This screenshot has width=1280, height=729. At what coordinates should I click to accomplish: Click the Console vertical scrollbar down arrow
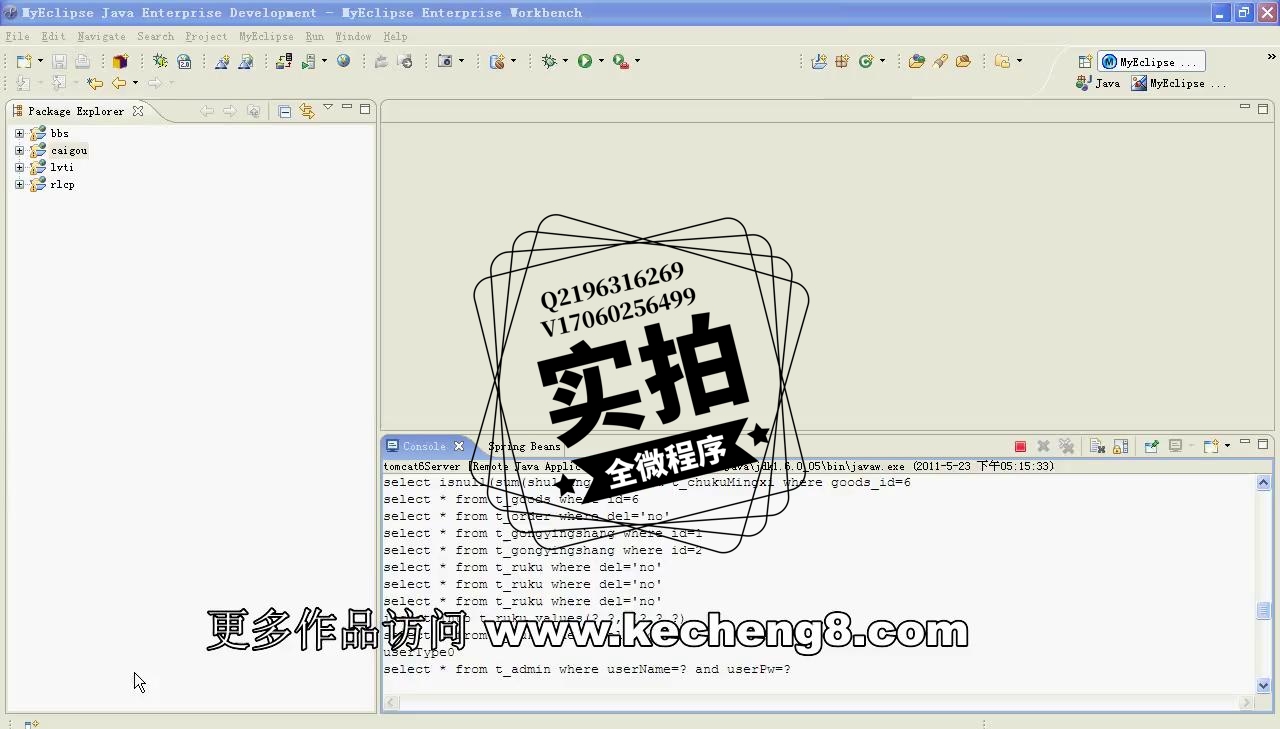1263,685
